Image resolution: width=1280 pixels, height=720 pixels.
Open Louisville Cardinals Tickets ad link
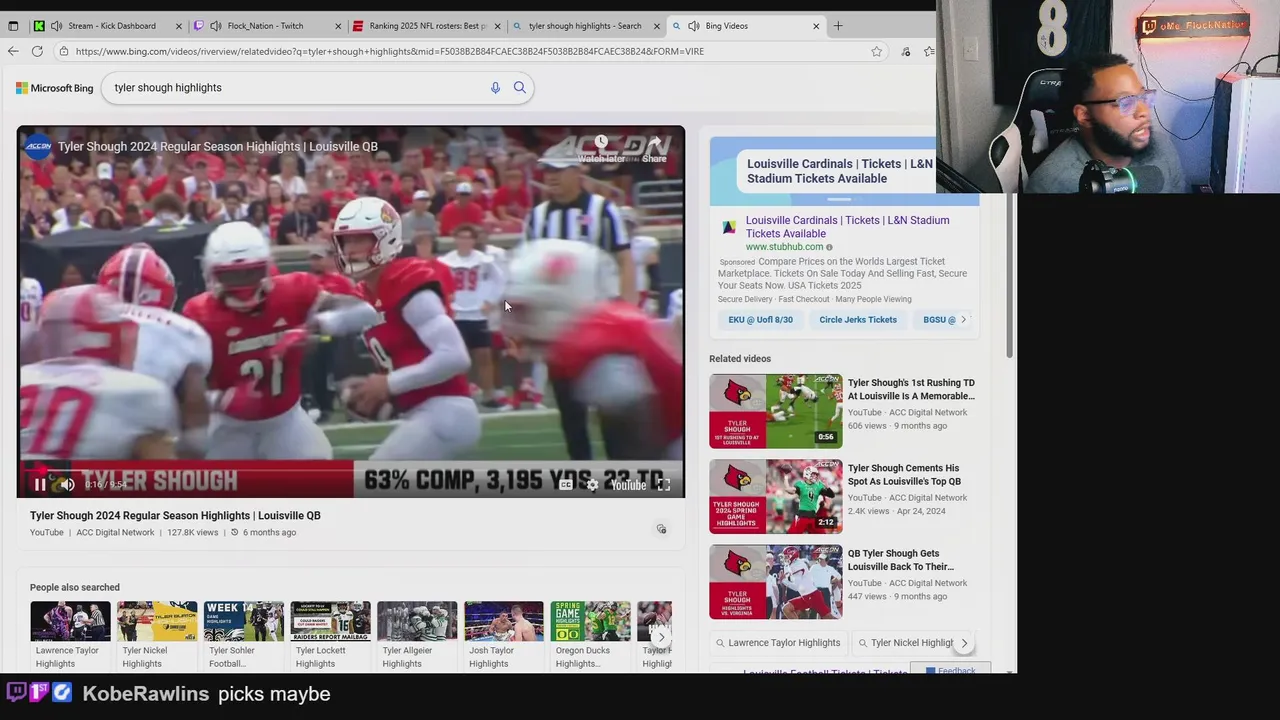point(847,227)
